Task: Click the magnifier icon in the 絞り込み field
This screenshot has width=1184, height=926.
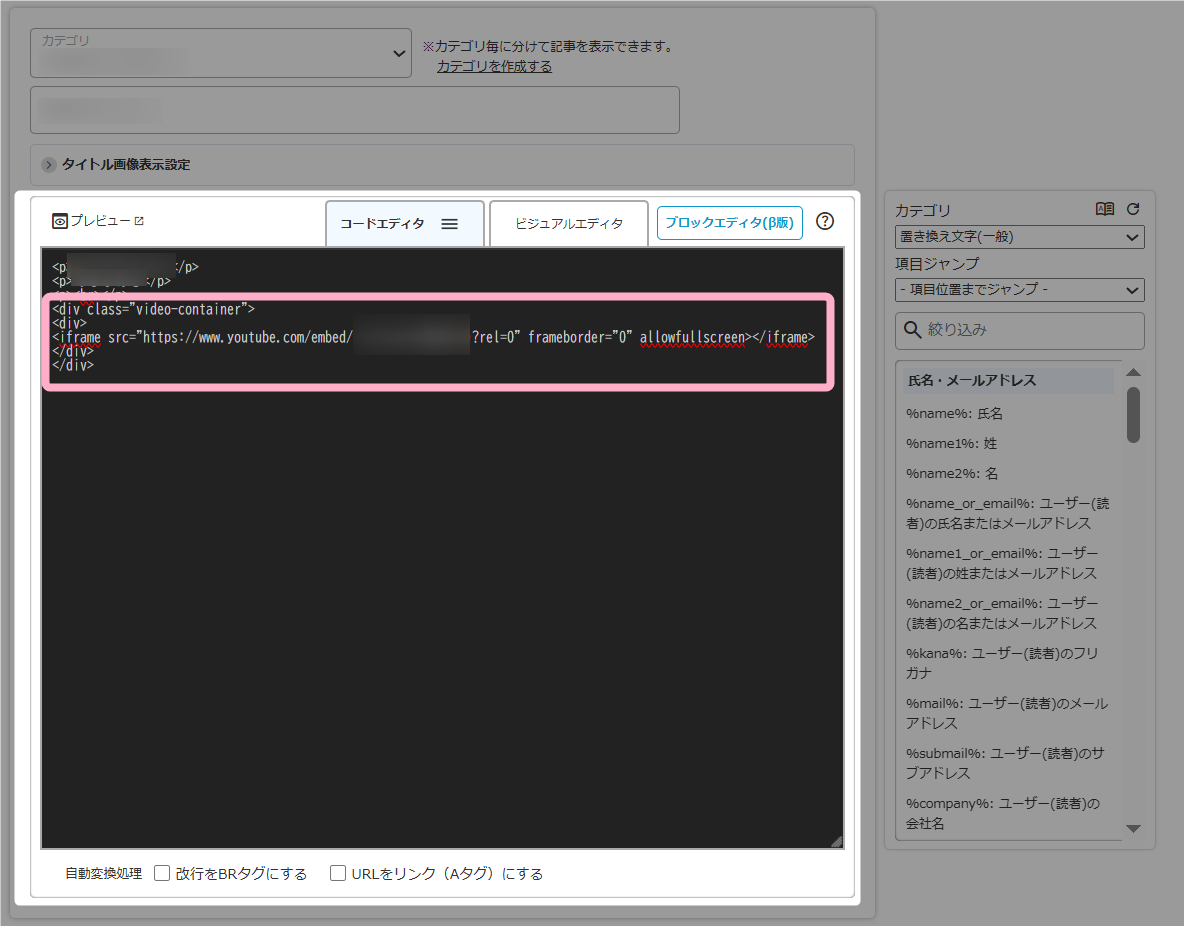Action: click(912, 330)
